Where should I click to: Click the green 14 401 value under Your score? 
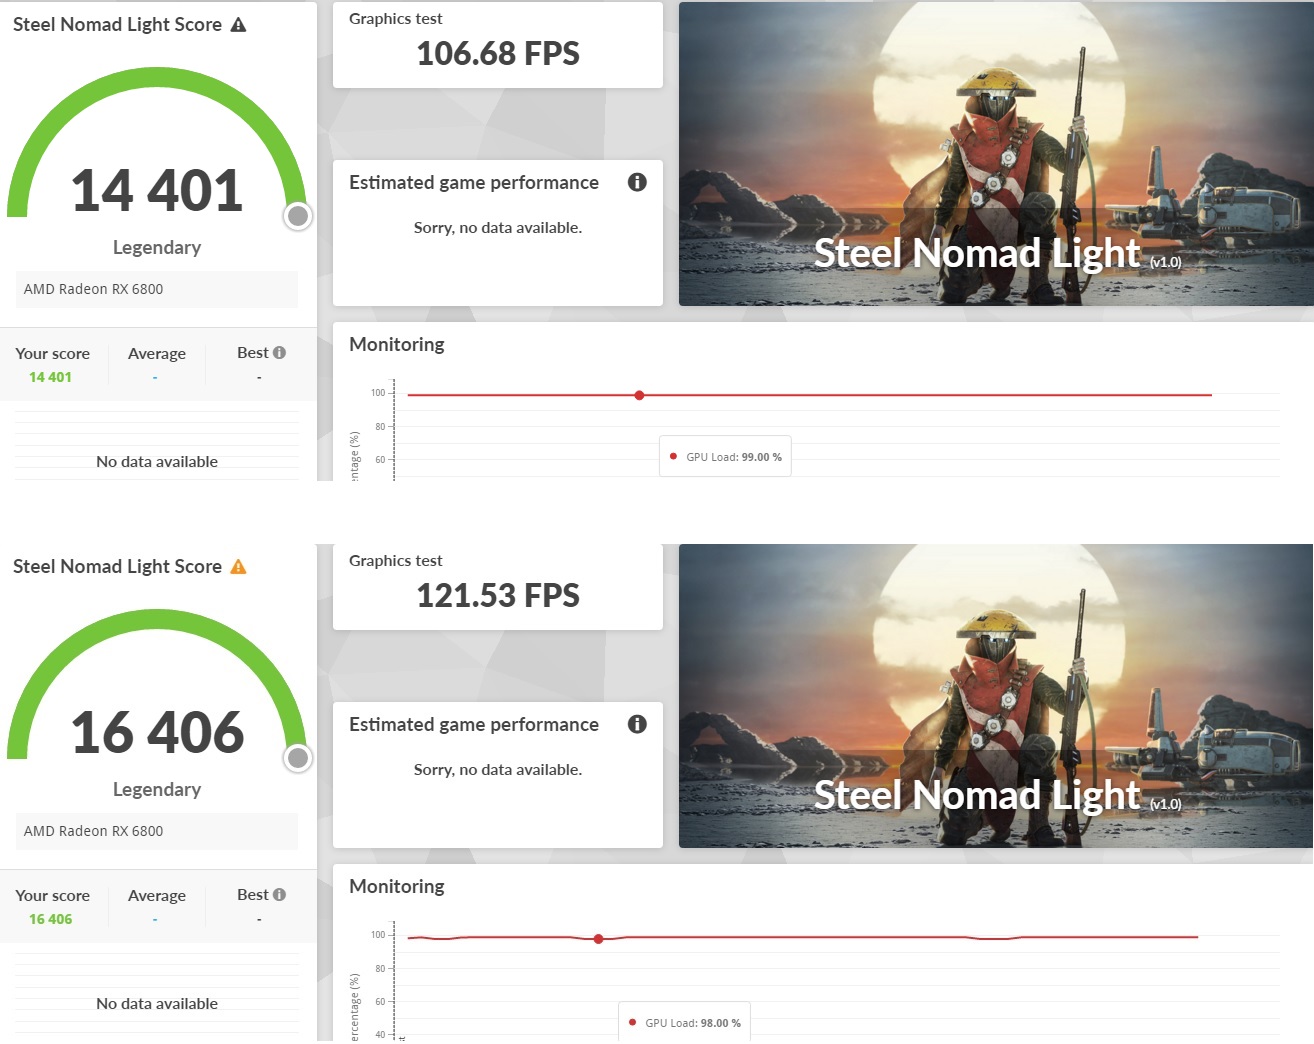[x=50, y=377]
